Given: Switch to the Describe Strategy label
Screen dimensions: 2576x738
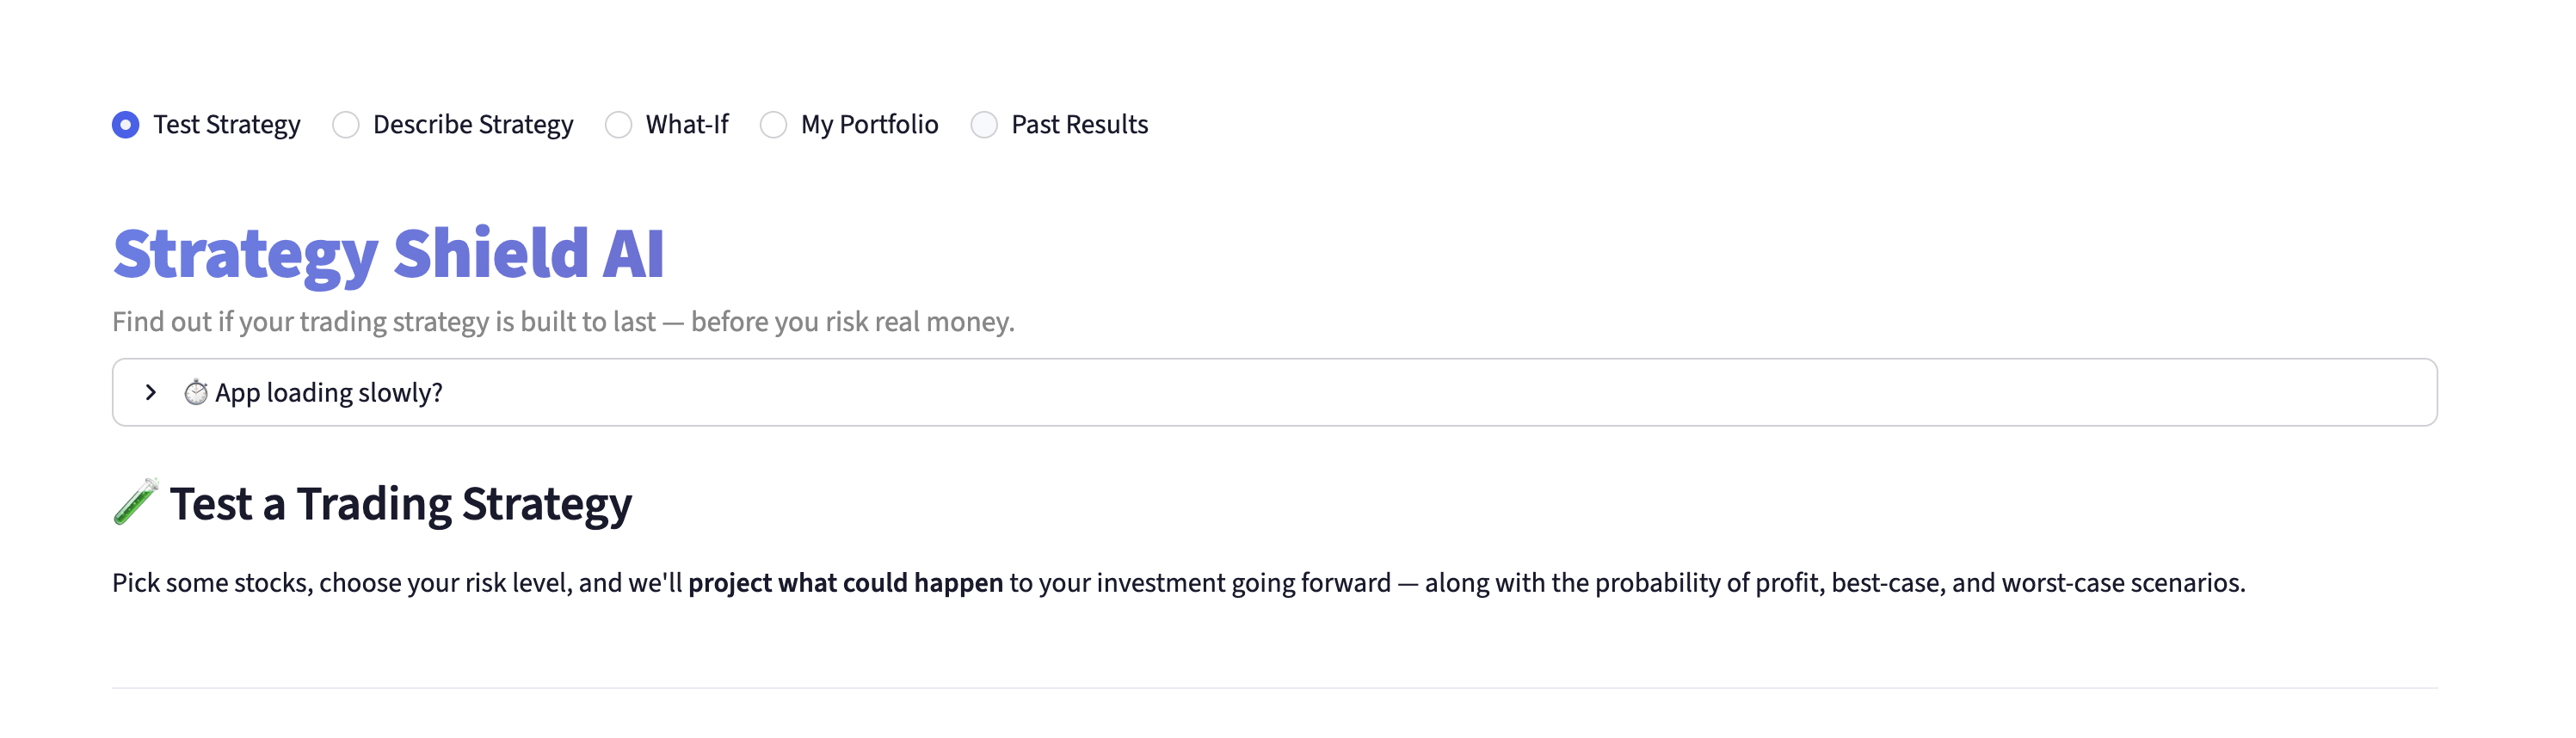Looking at the screenshot, I should pos(473,125).
